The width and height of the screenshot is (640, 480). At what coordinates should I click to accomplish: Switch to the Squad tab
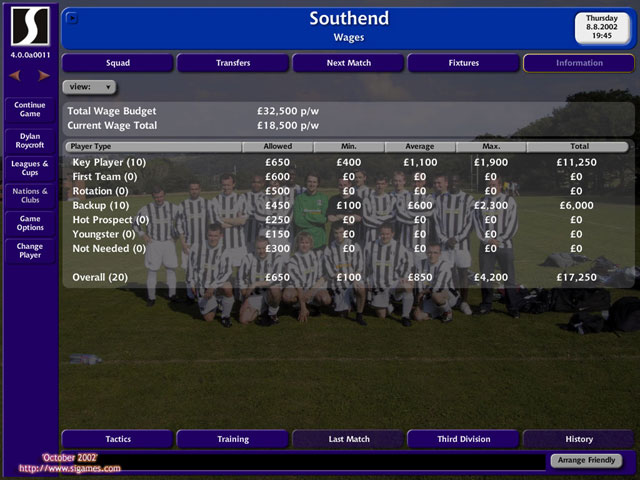pos(118,63)
